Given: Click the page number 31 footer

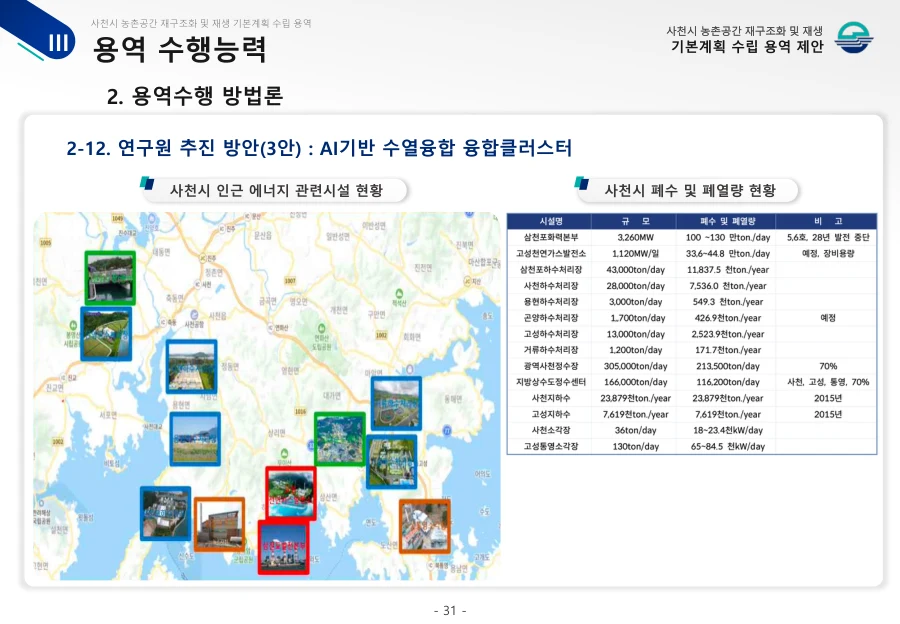Looking at the screenshot, I should tap(449, 610).
